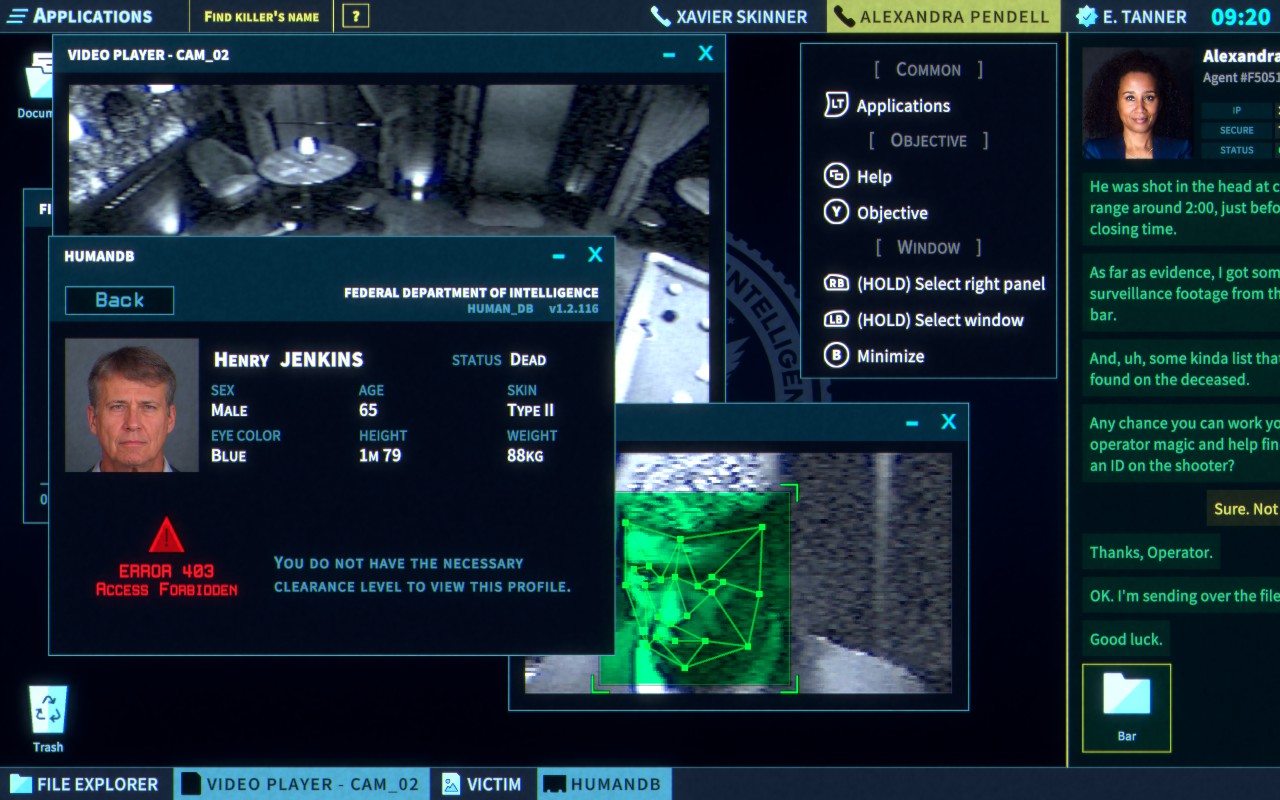Click the B Minimize button icon
1280x800 pixels.
tap(836, 356)
